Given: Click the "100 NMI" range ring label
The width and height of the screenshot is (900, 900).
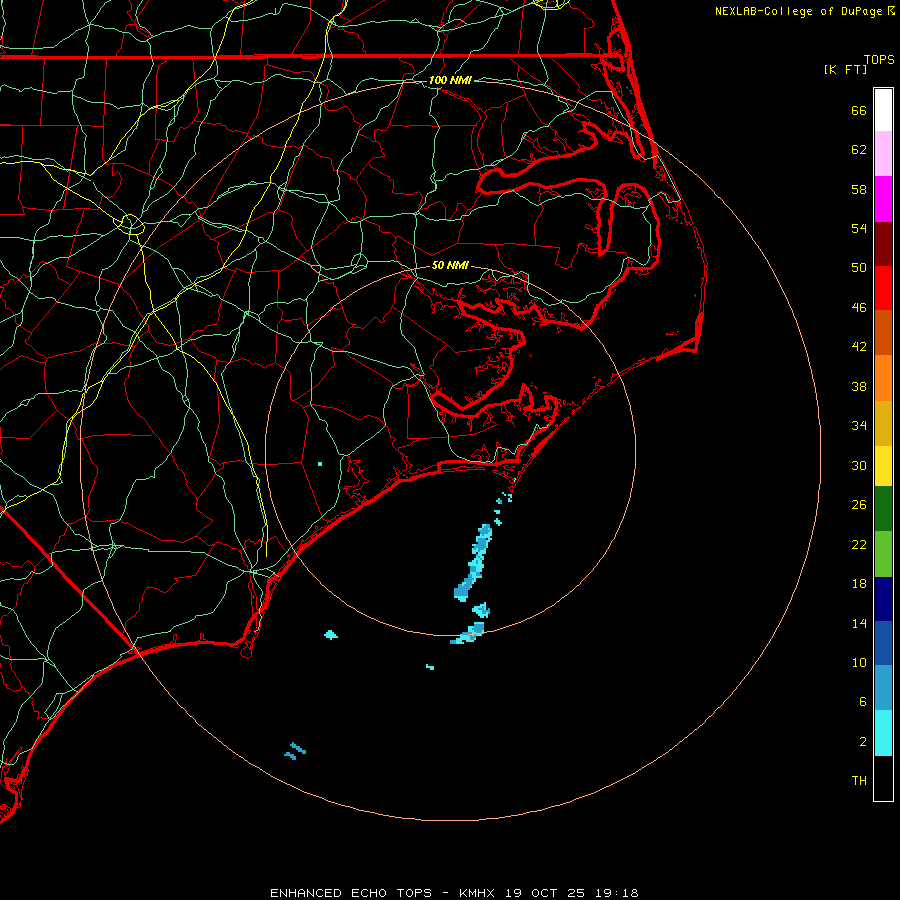Looking at the screenshot, I should pyautogui.click(x=450, y=80).
